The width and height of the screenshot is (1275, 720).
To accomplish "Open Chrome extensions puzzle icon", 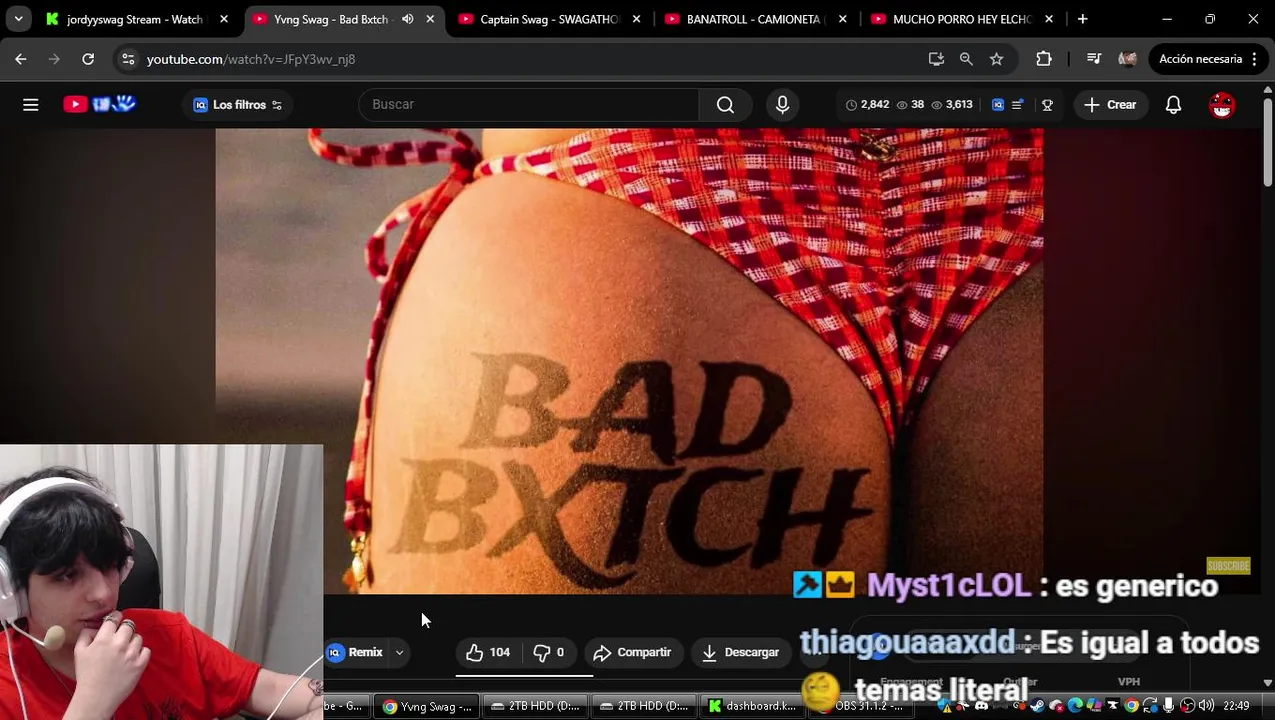I will [1043, 59].
